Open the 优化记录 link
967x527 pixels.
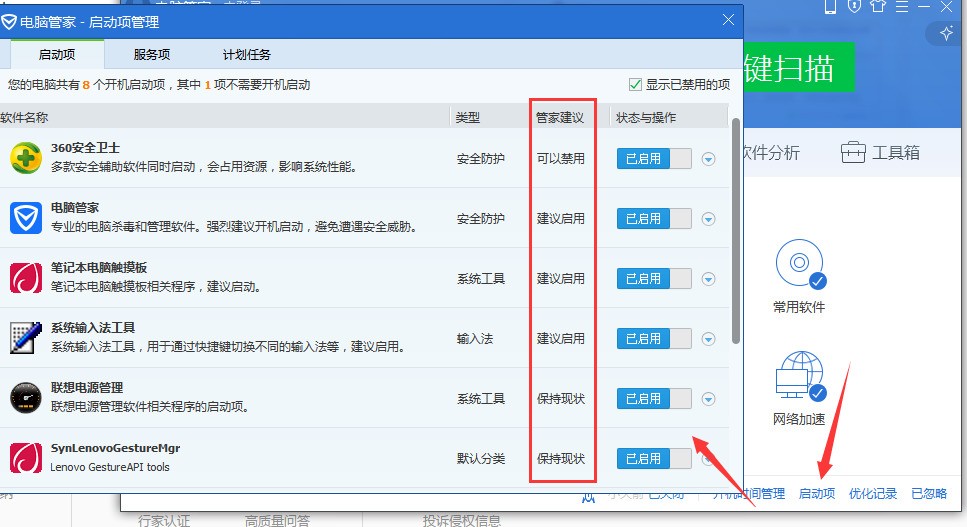click(873, 494)
